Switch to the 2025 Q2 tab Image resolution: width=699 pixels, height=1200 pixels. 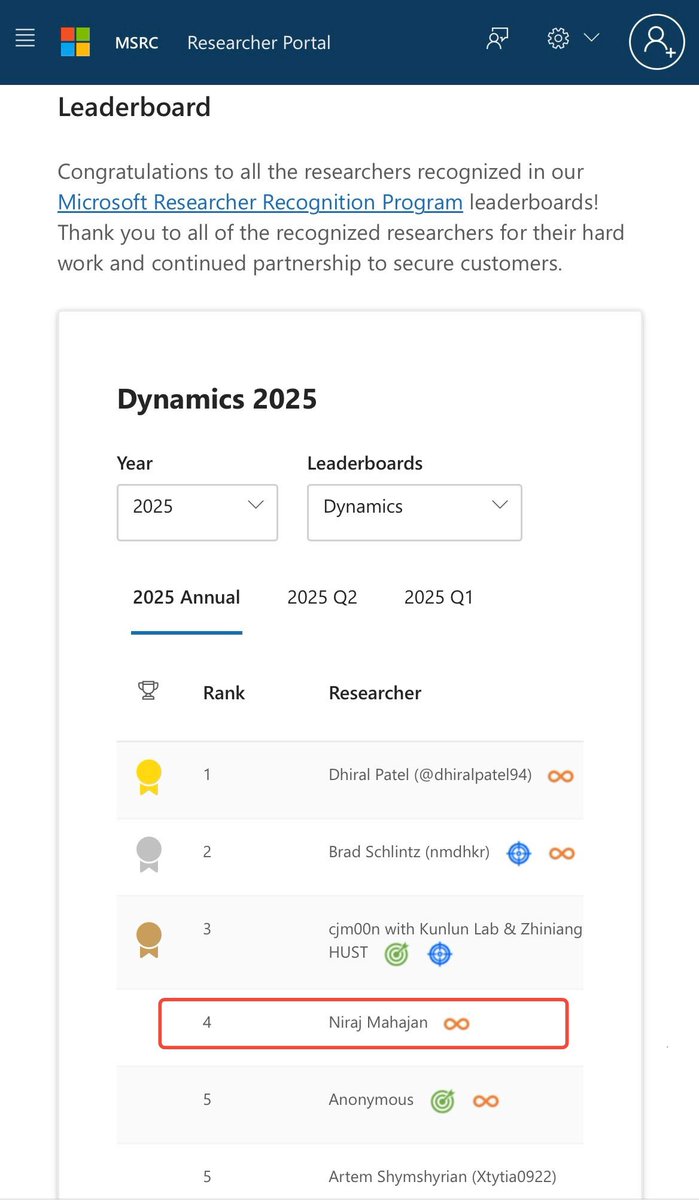coord(322,598)
